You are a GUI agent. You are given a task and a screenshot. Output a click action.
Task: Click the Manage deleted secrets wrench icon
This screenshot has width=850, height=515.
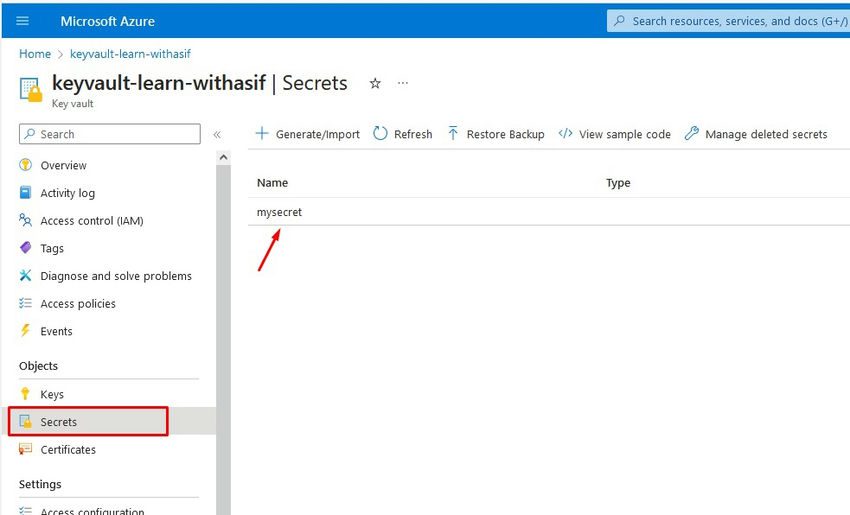point(691,133)
